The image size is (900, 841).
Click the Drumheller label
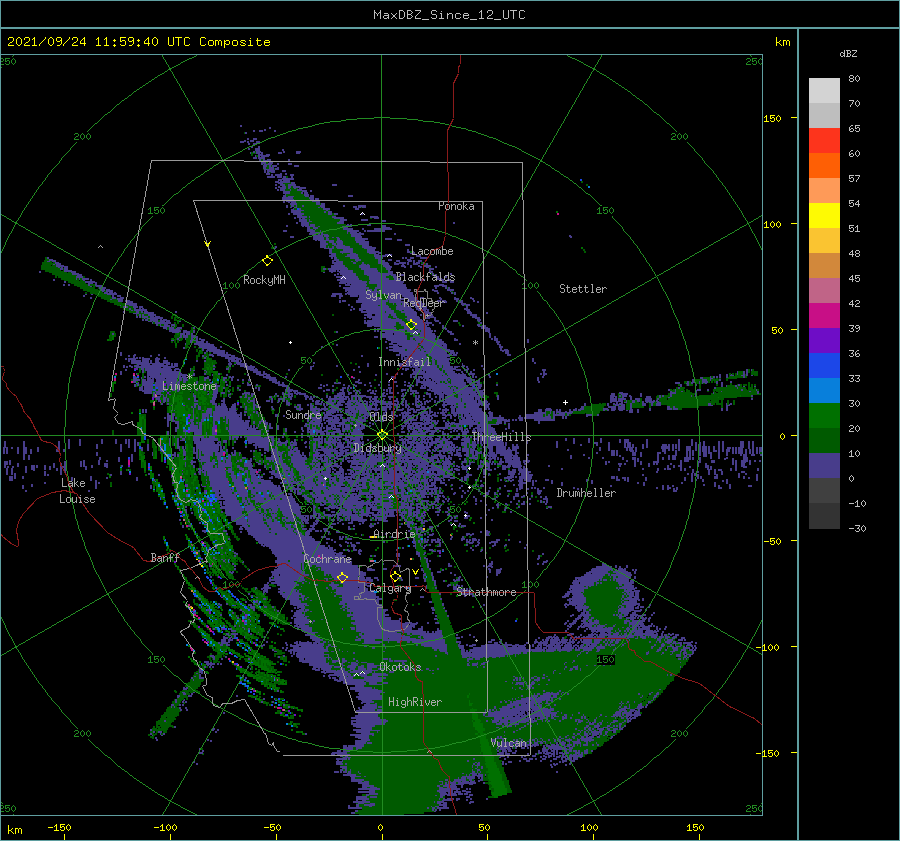click(586, 493)
